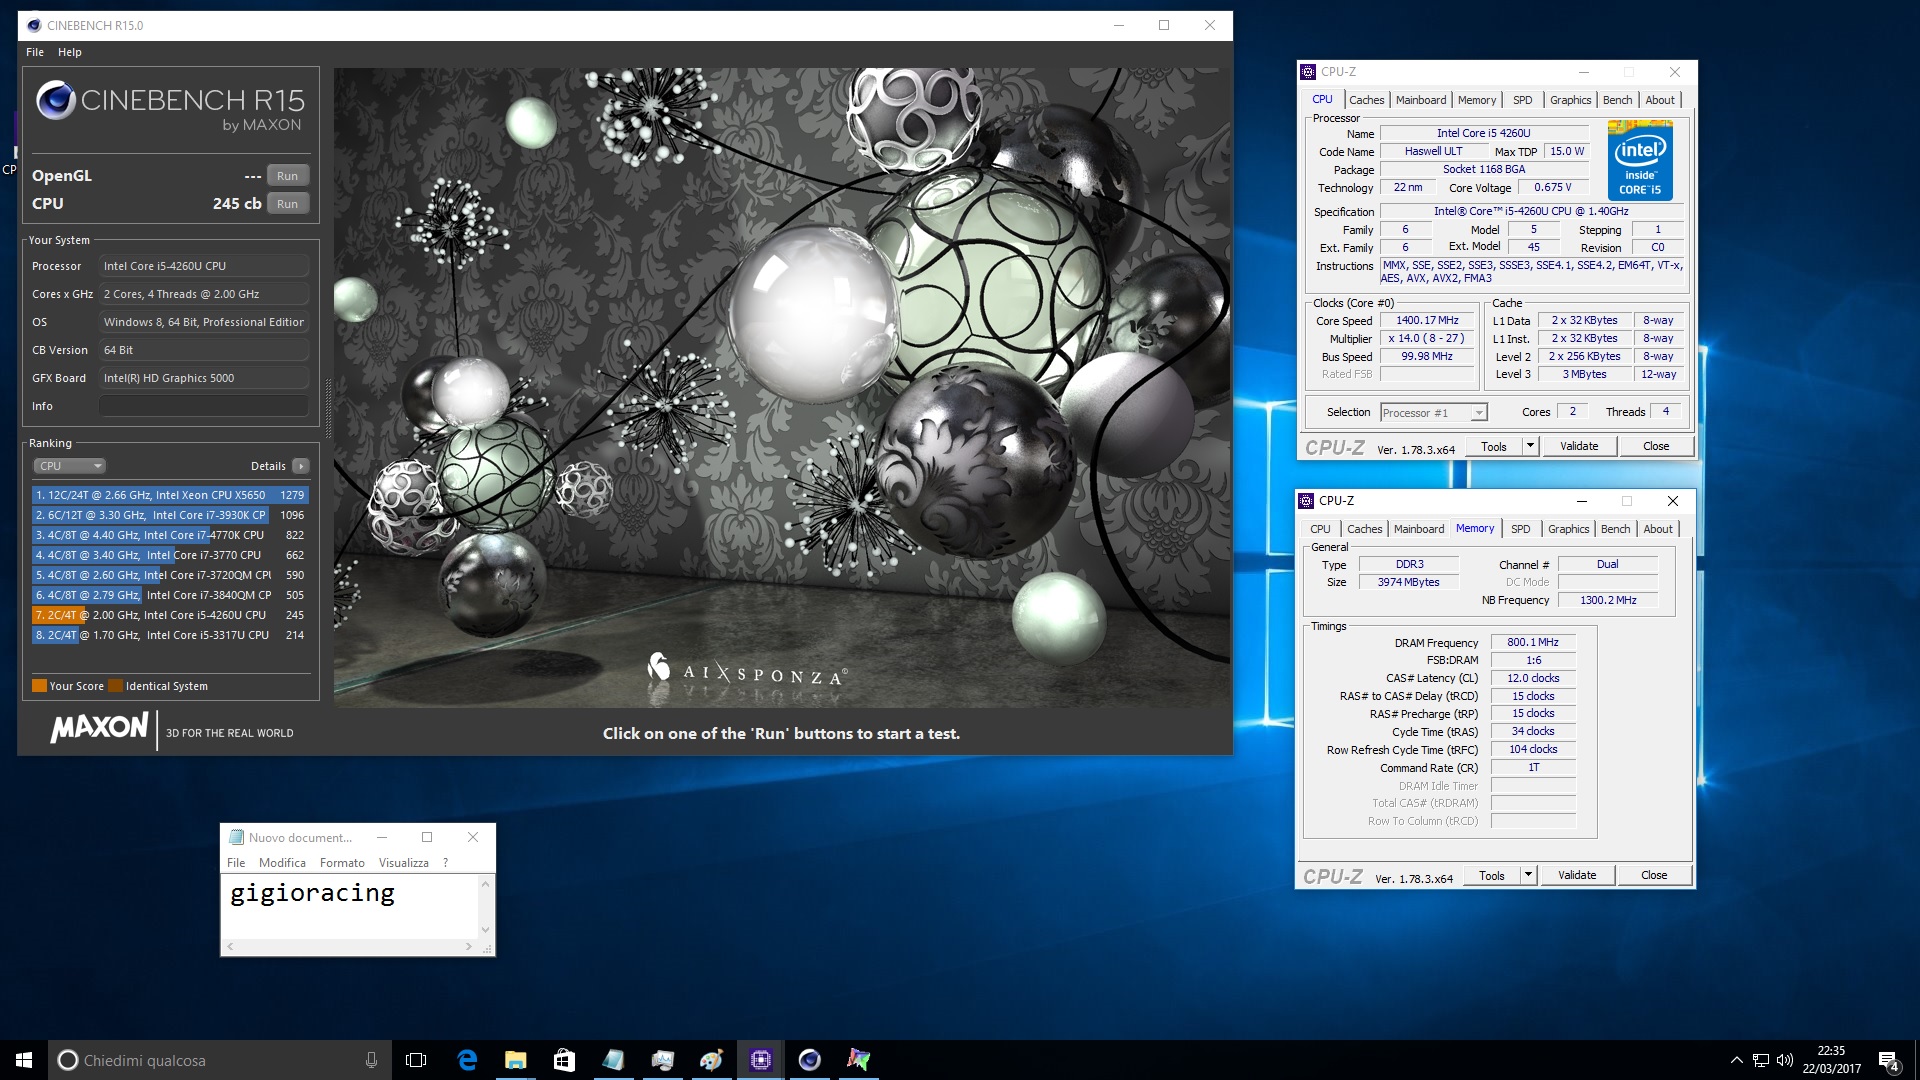Viewport: 1920px width, 1080px height.
Task: Select the Core i5-3317U ranking row
Action: [x=170, y=635]
